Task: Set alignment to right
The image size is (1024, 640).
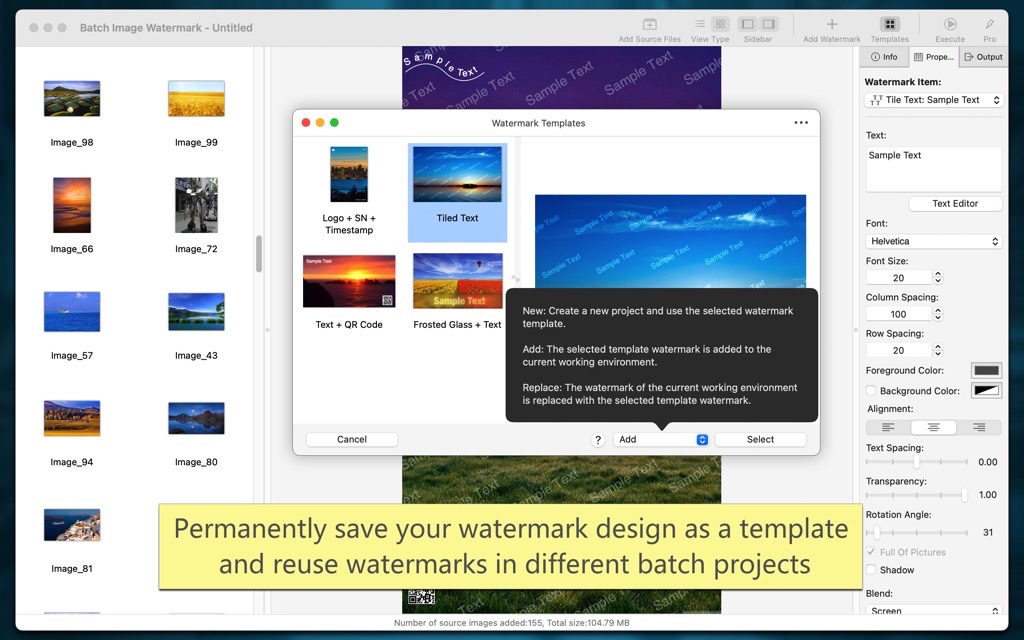Action: pos(978,428)
